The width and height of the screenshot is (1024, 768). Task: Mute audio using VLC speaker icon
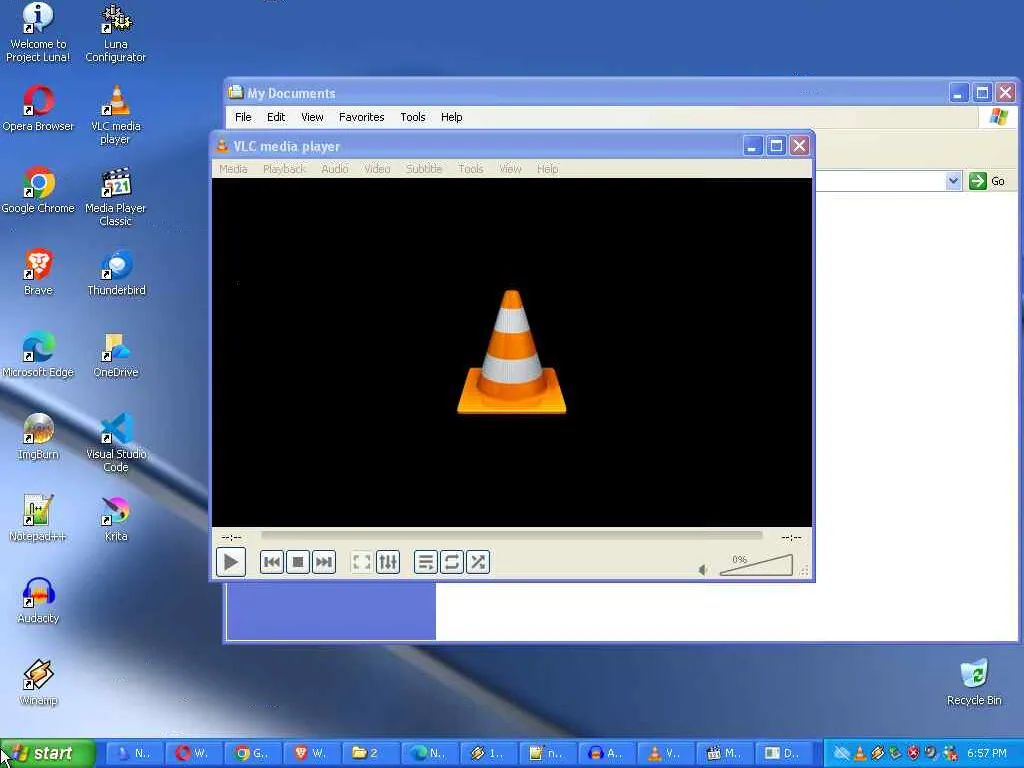coord(703,569)
